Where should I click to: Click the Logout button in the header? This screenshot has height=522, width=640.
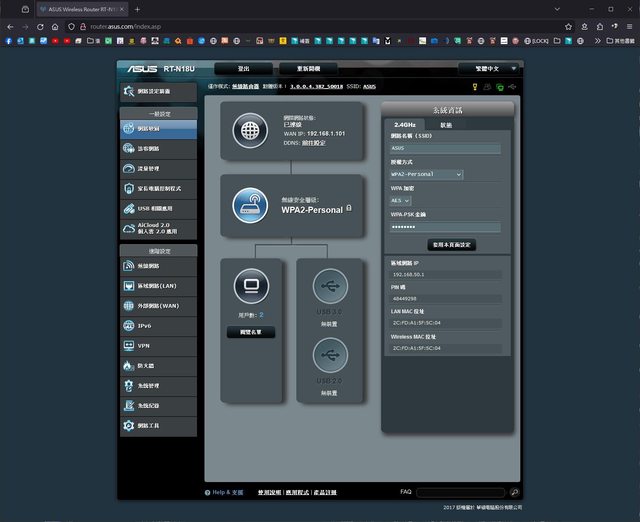pos(244,69)
